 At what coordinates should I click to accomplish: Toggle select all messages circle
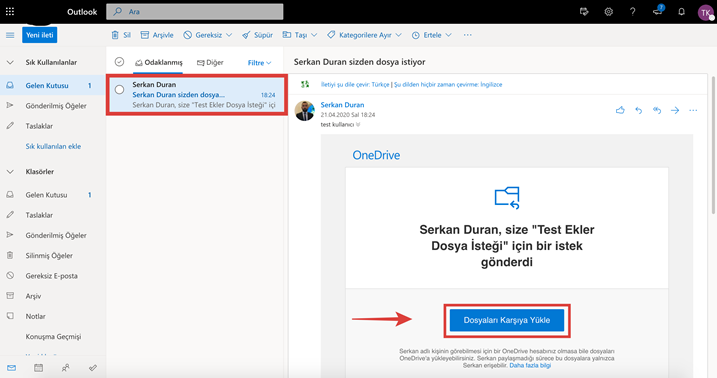click(119, 62)
